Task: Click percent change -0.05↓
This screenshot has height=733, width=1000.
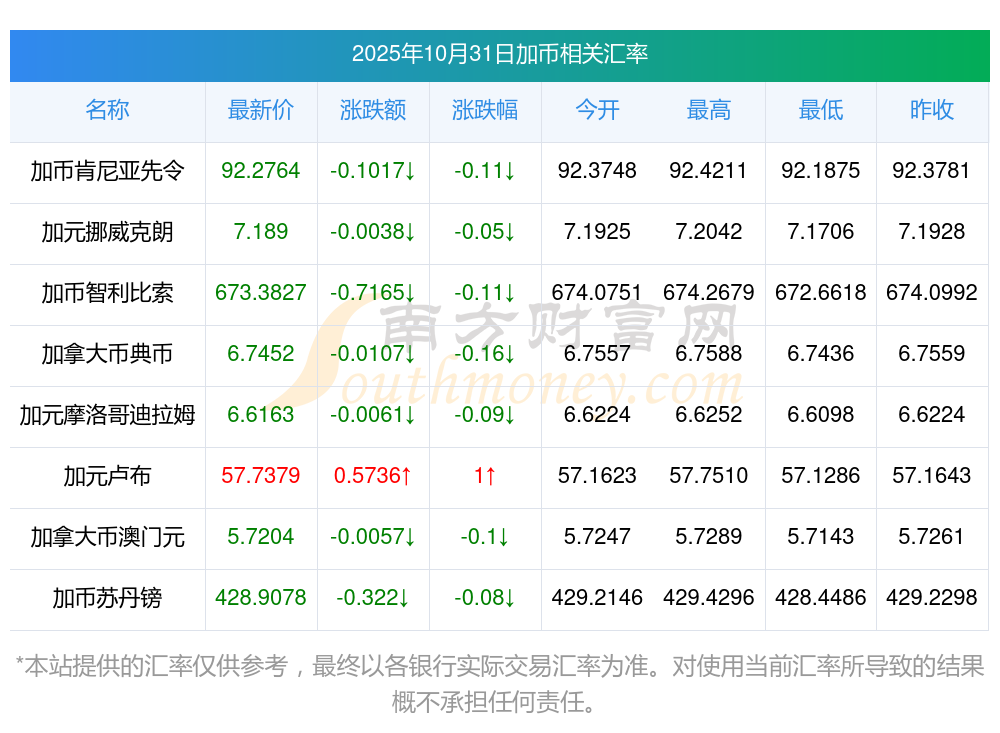Action: pos(485,231)
